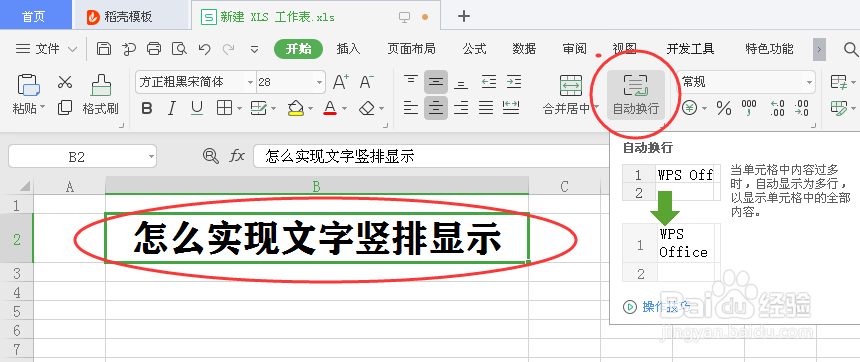Screen dimensions: 860x362
Task: Expand the Name Box B2 dropdown
Action: [x=151, y=157]
